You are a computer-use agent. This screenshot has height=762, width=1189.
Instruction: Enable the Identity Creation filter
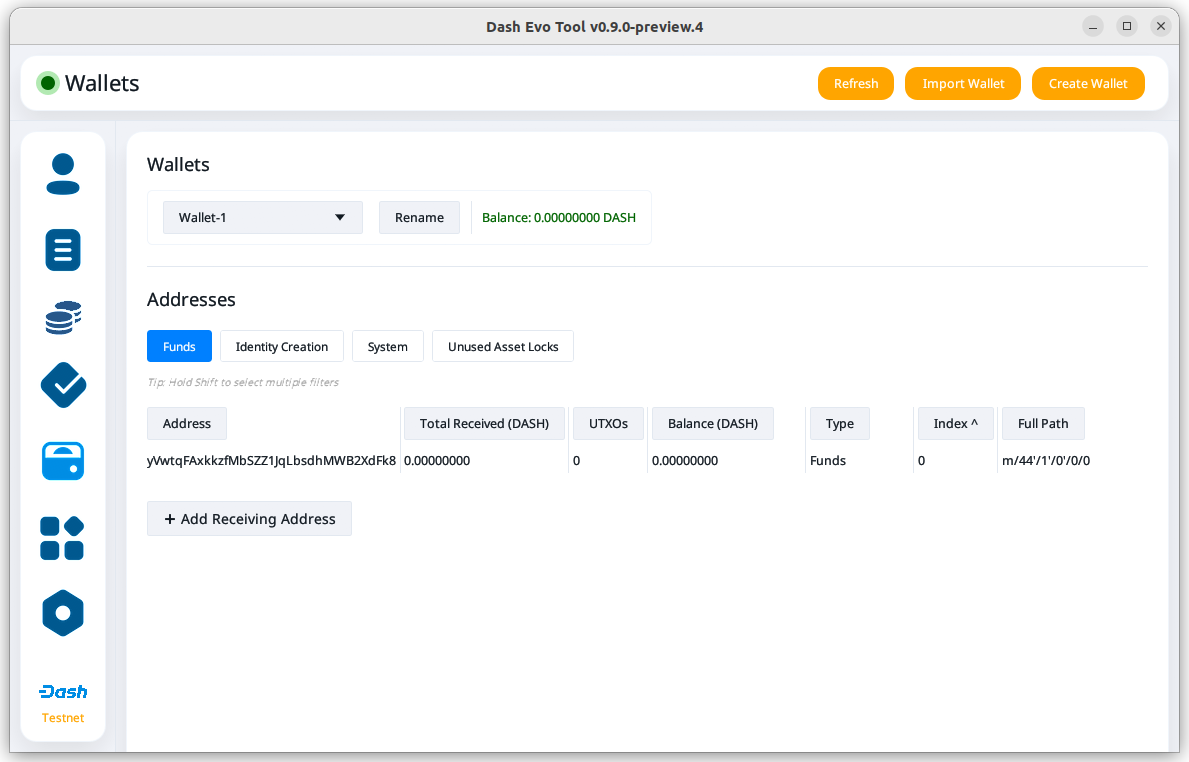[282, 346]
